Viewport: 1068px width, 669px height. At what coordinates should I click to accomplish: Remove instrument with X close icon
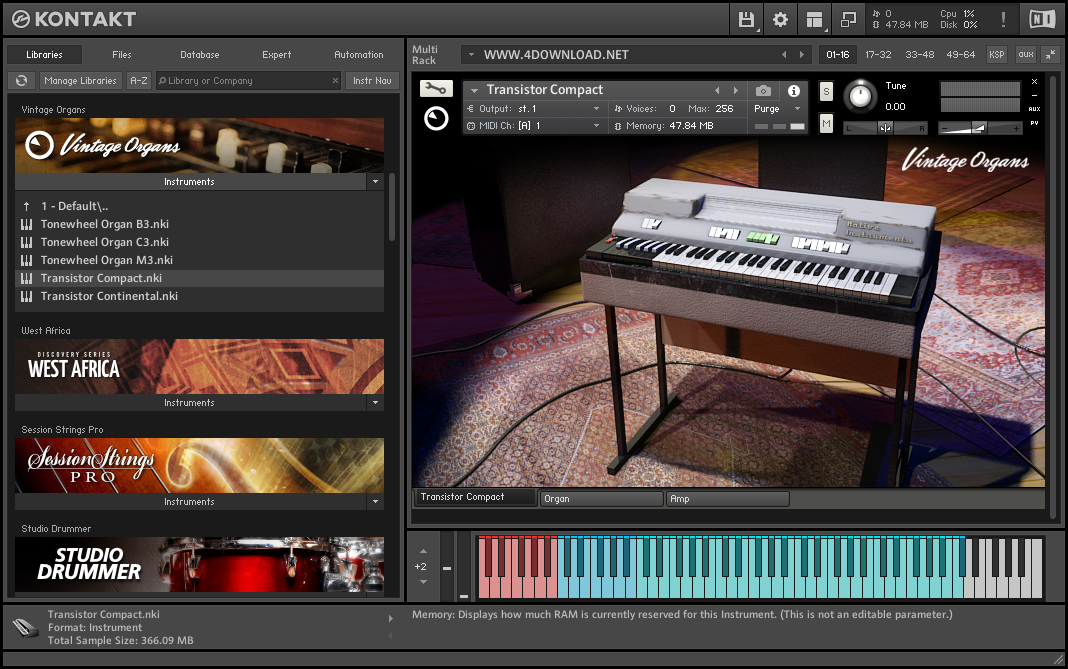[x=1034, y=82]
